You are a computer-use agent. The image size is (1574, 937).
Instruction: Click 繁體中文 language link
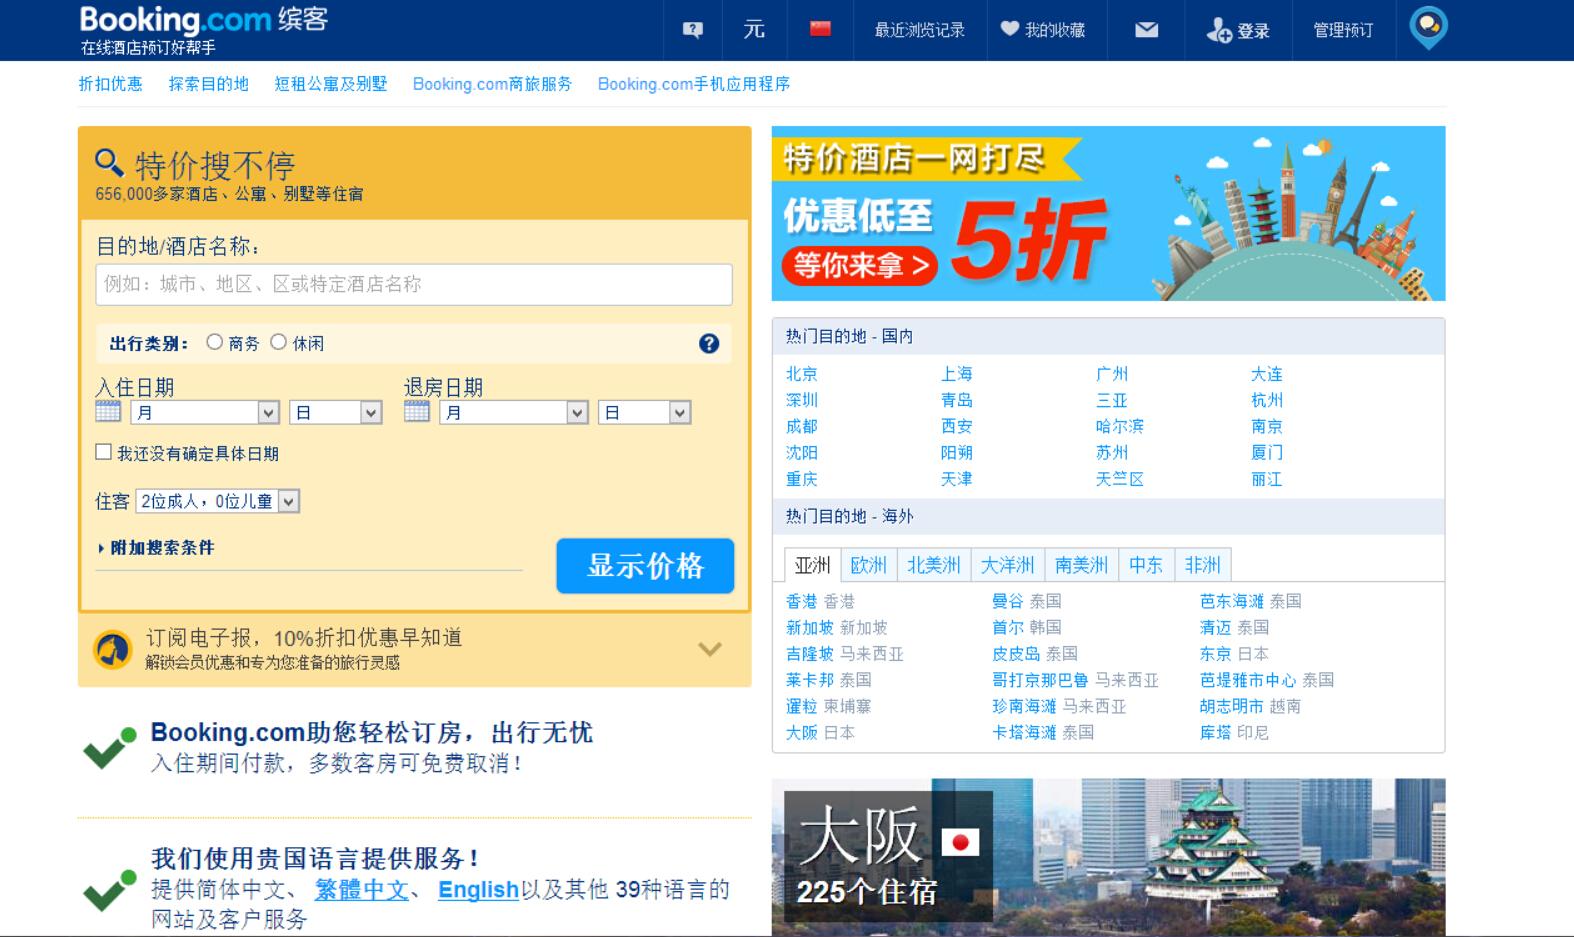[362, 889]
